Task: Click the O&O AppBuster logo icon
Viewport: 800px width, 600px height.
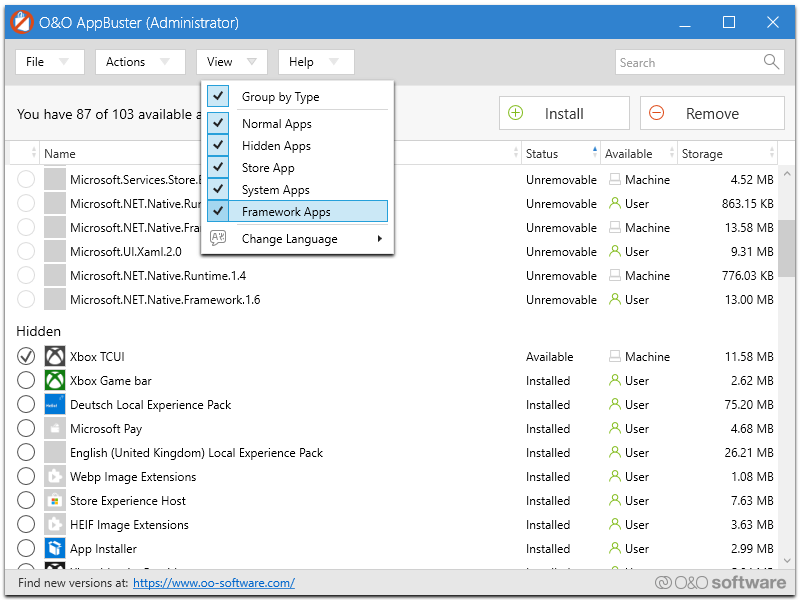Action: point(21,22)
